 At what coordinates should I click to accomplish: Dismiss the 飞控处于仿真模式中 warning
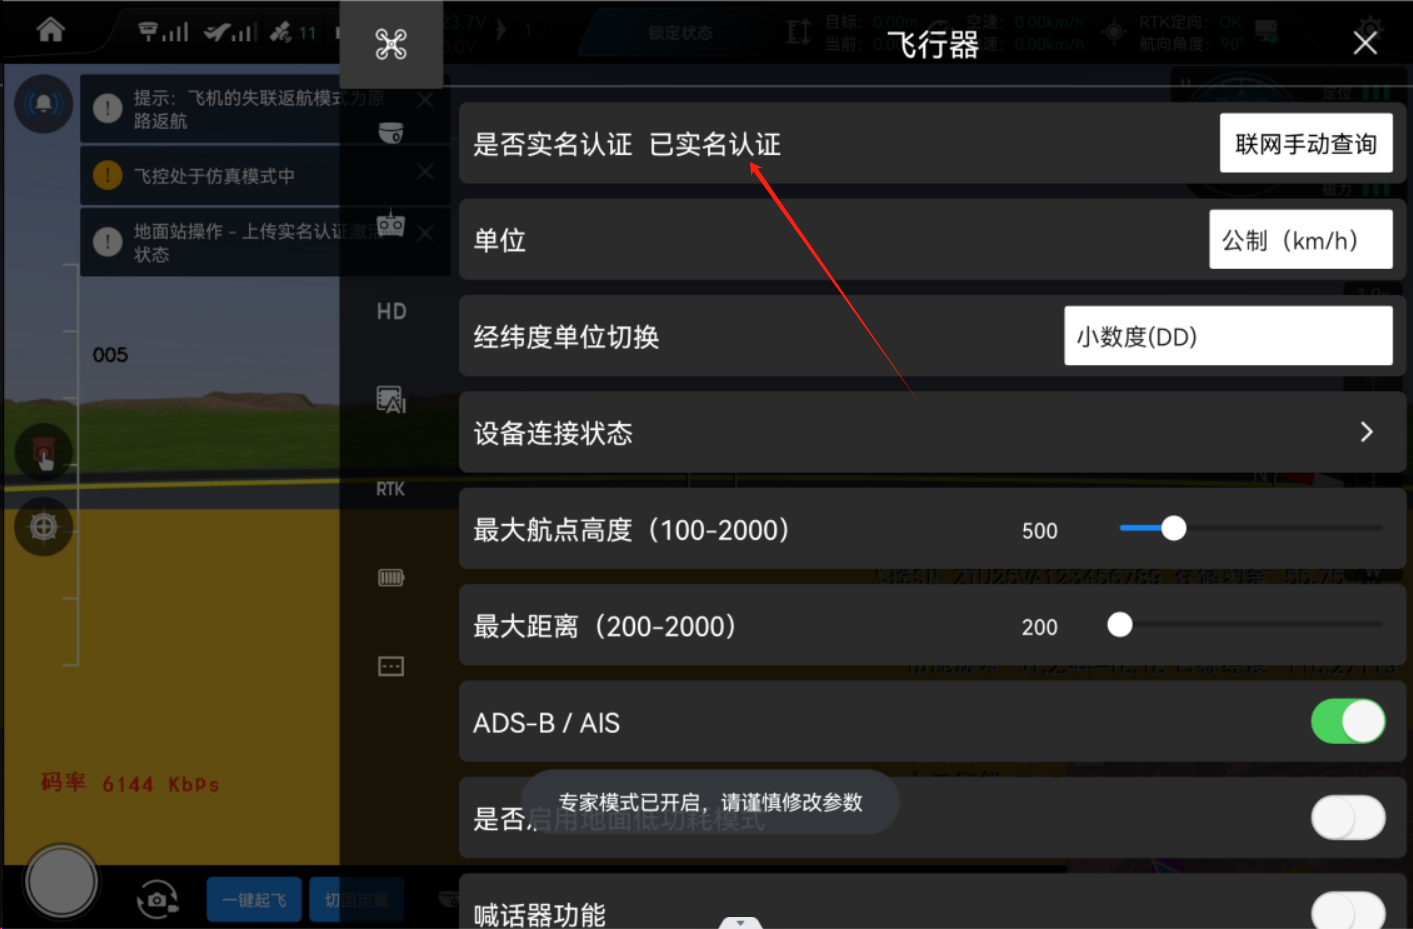click(425, 171)
